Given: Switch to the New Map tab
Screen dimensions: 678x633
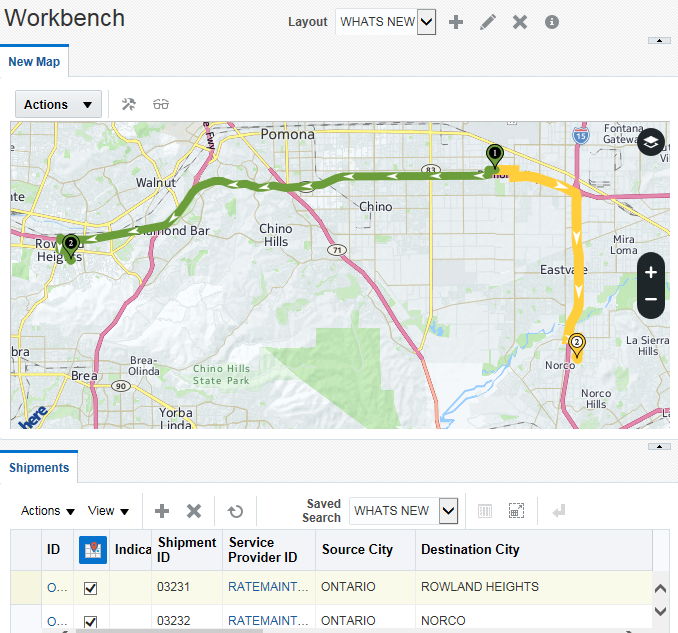Looking at the screenshot, I should click(x=34, y=61).
